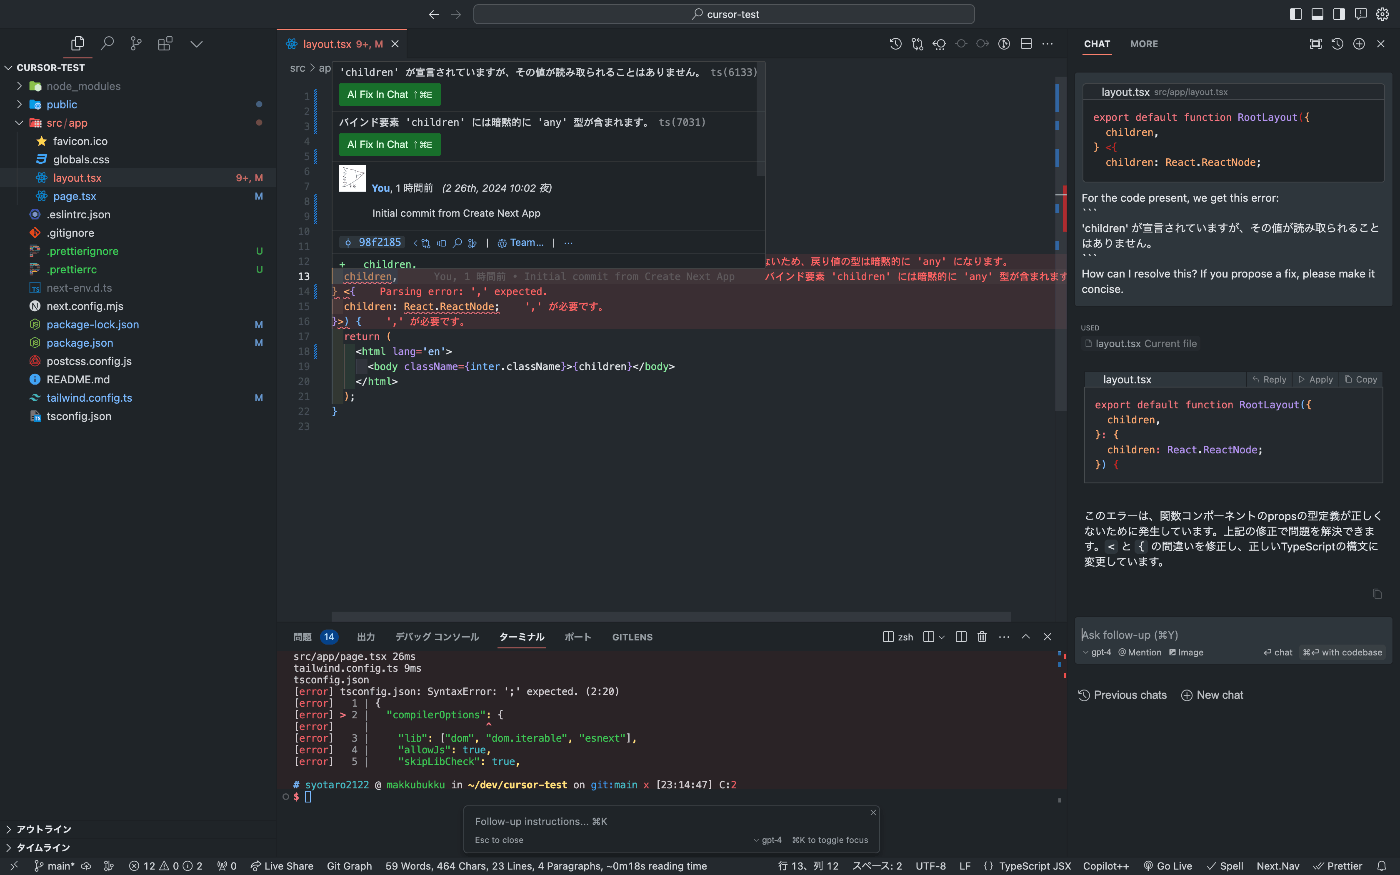The image size is (1400, 875).
Task: Open package.json in the file tree
Action: point(79,343)
